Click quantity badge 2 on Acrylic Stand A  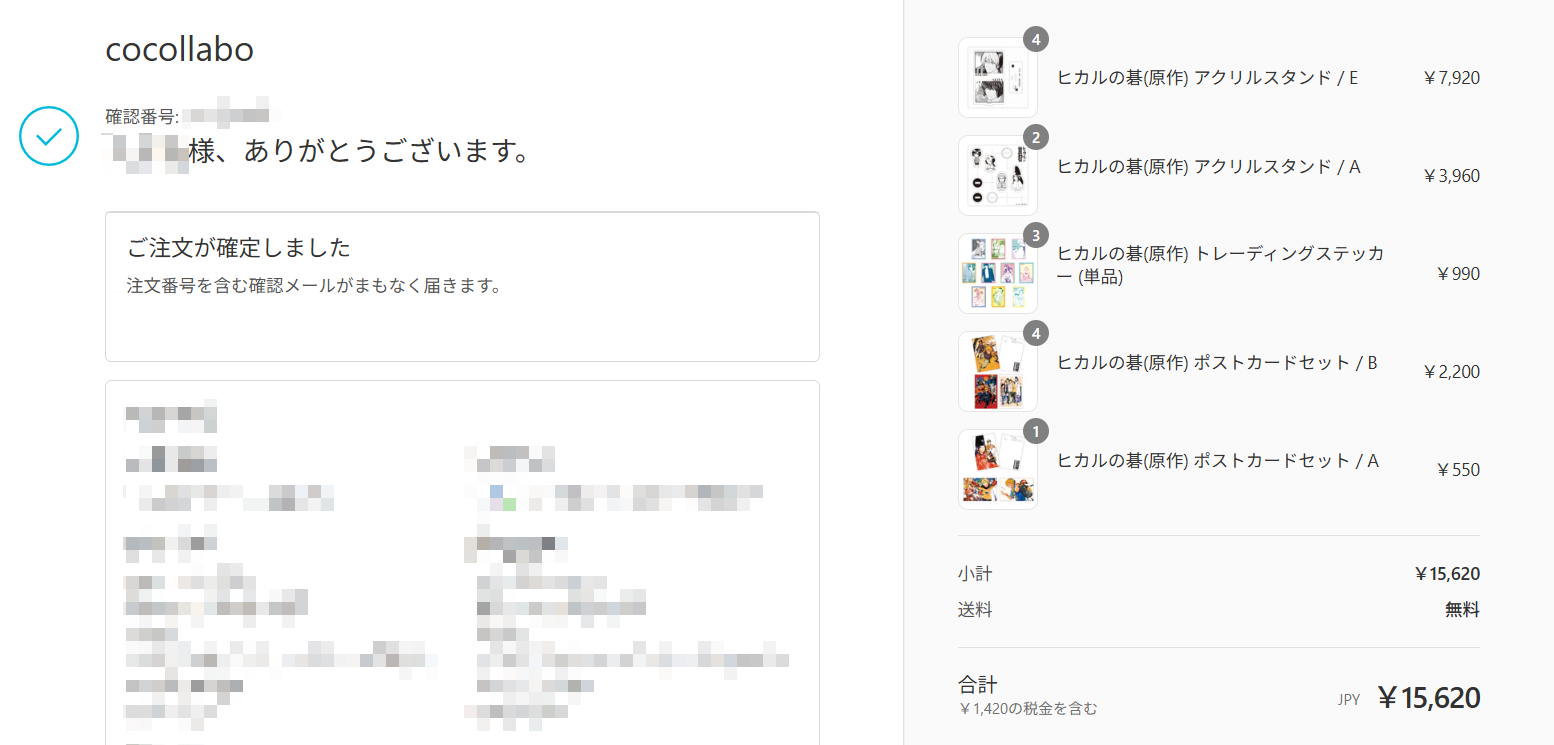1036,138
